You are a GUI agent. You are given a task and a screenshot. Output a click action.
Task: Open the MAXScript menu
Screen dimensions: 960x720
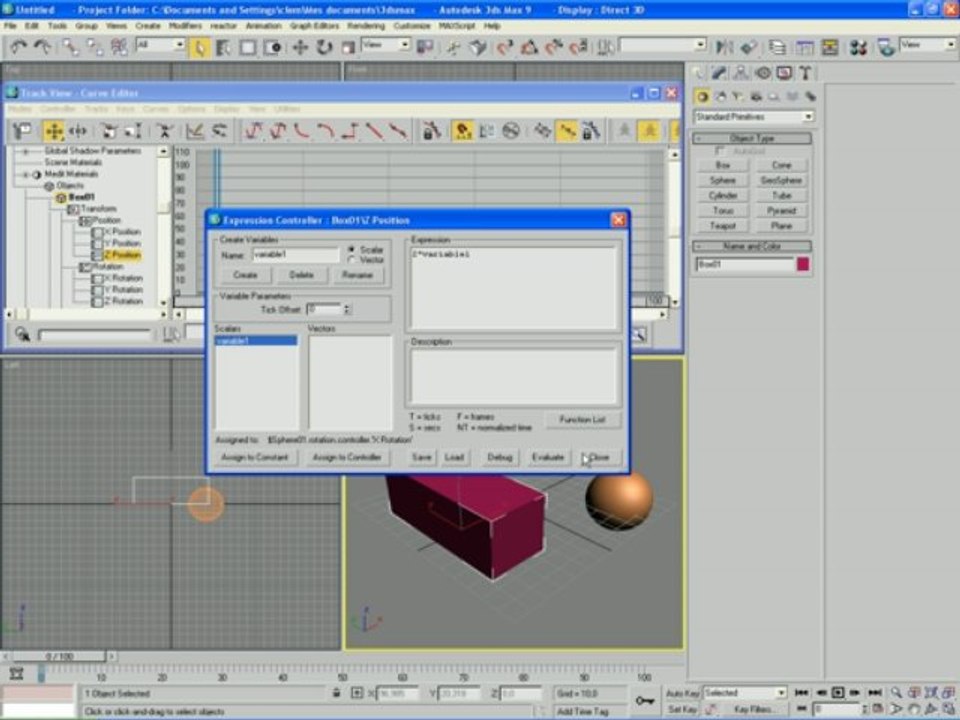[x=457, y=26]
